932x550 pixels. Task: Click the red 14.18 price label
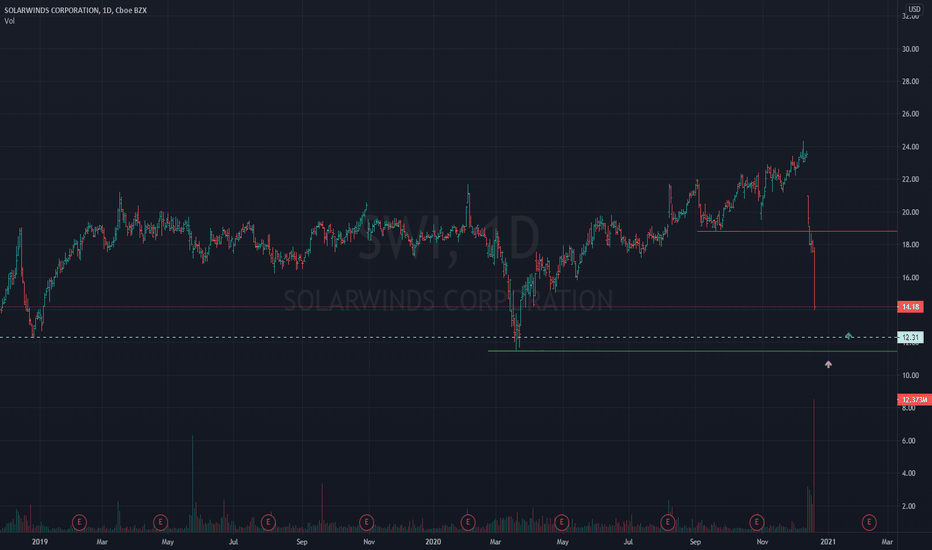click(910, 307)
